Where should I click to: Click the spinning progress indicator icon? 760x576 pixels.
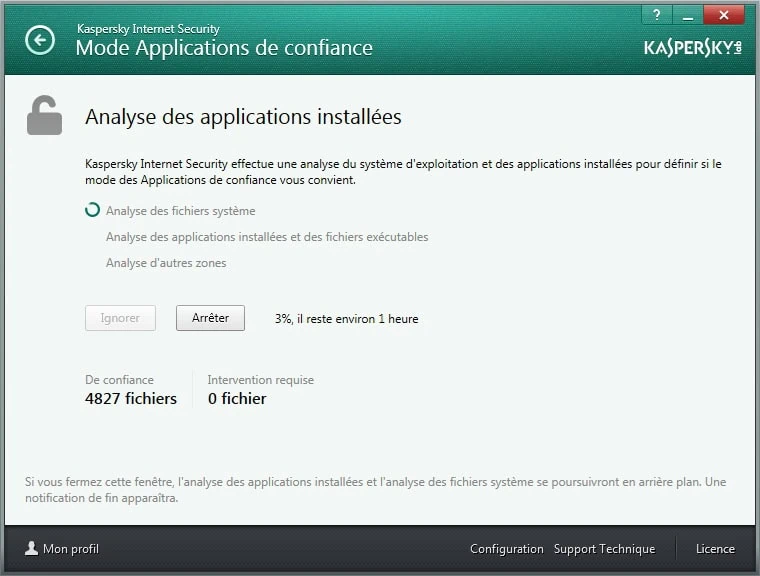tap(93, 211)
